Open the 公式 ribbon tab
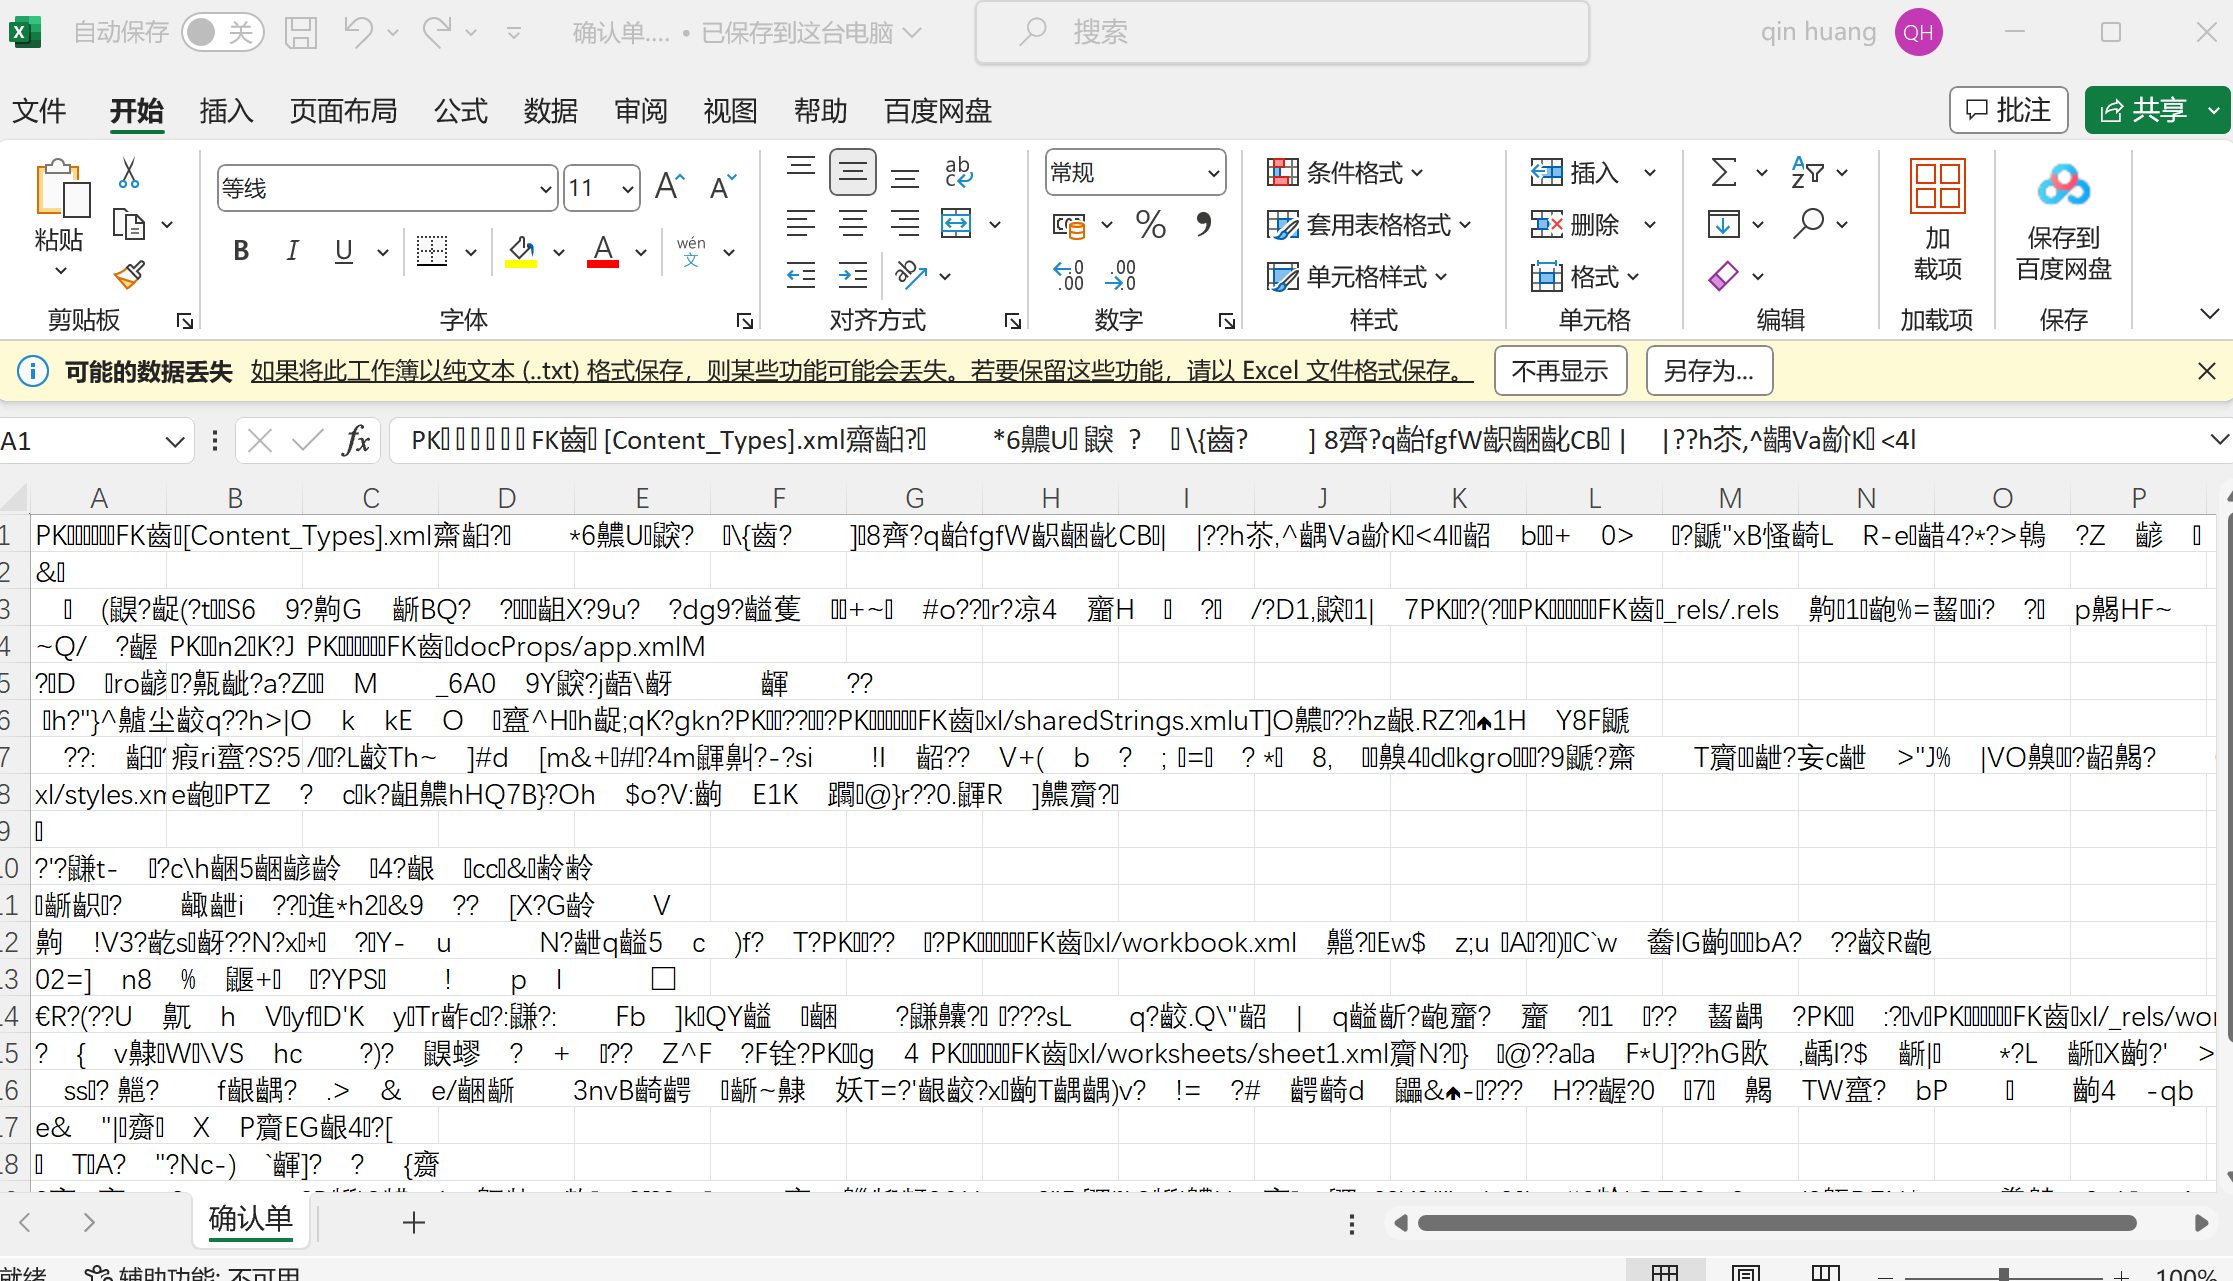This screenshot has height=1281, width=2233. point(460,110)
